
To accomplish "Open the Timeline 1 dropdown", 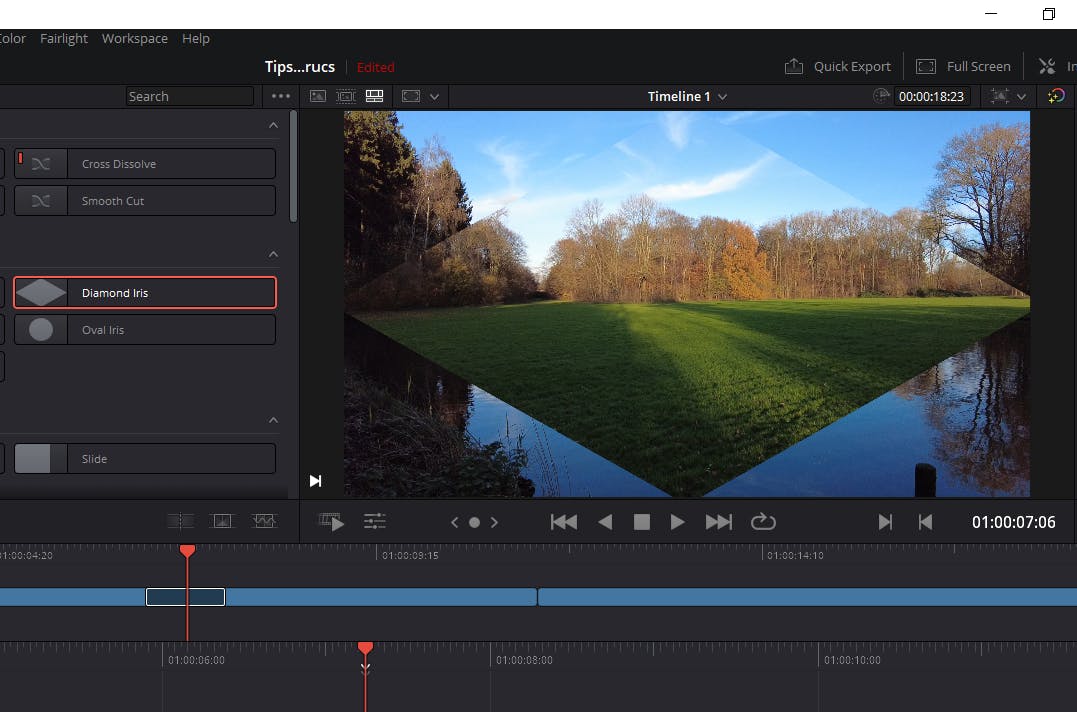I will point(687,96).
